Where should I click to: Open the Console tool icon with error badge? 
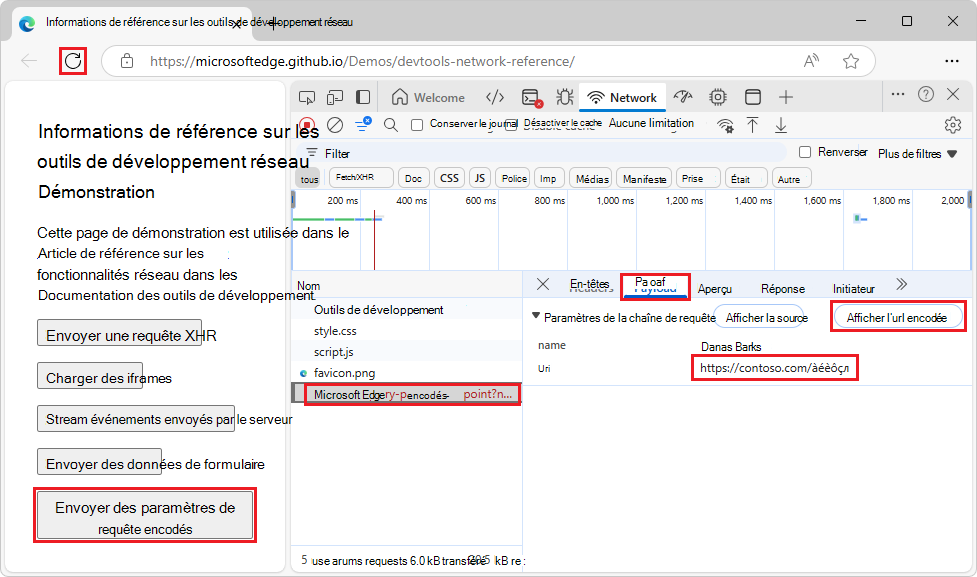531,98
